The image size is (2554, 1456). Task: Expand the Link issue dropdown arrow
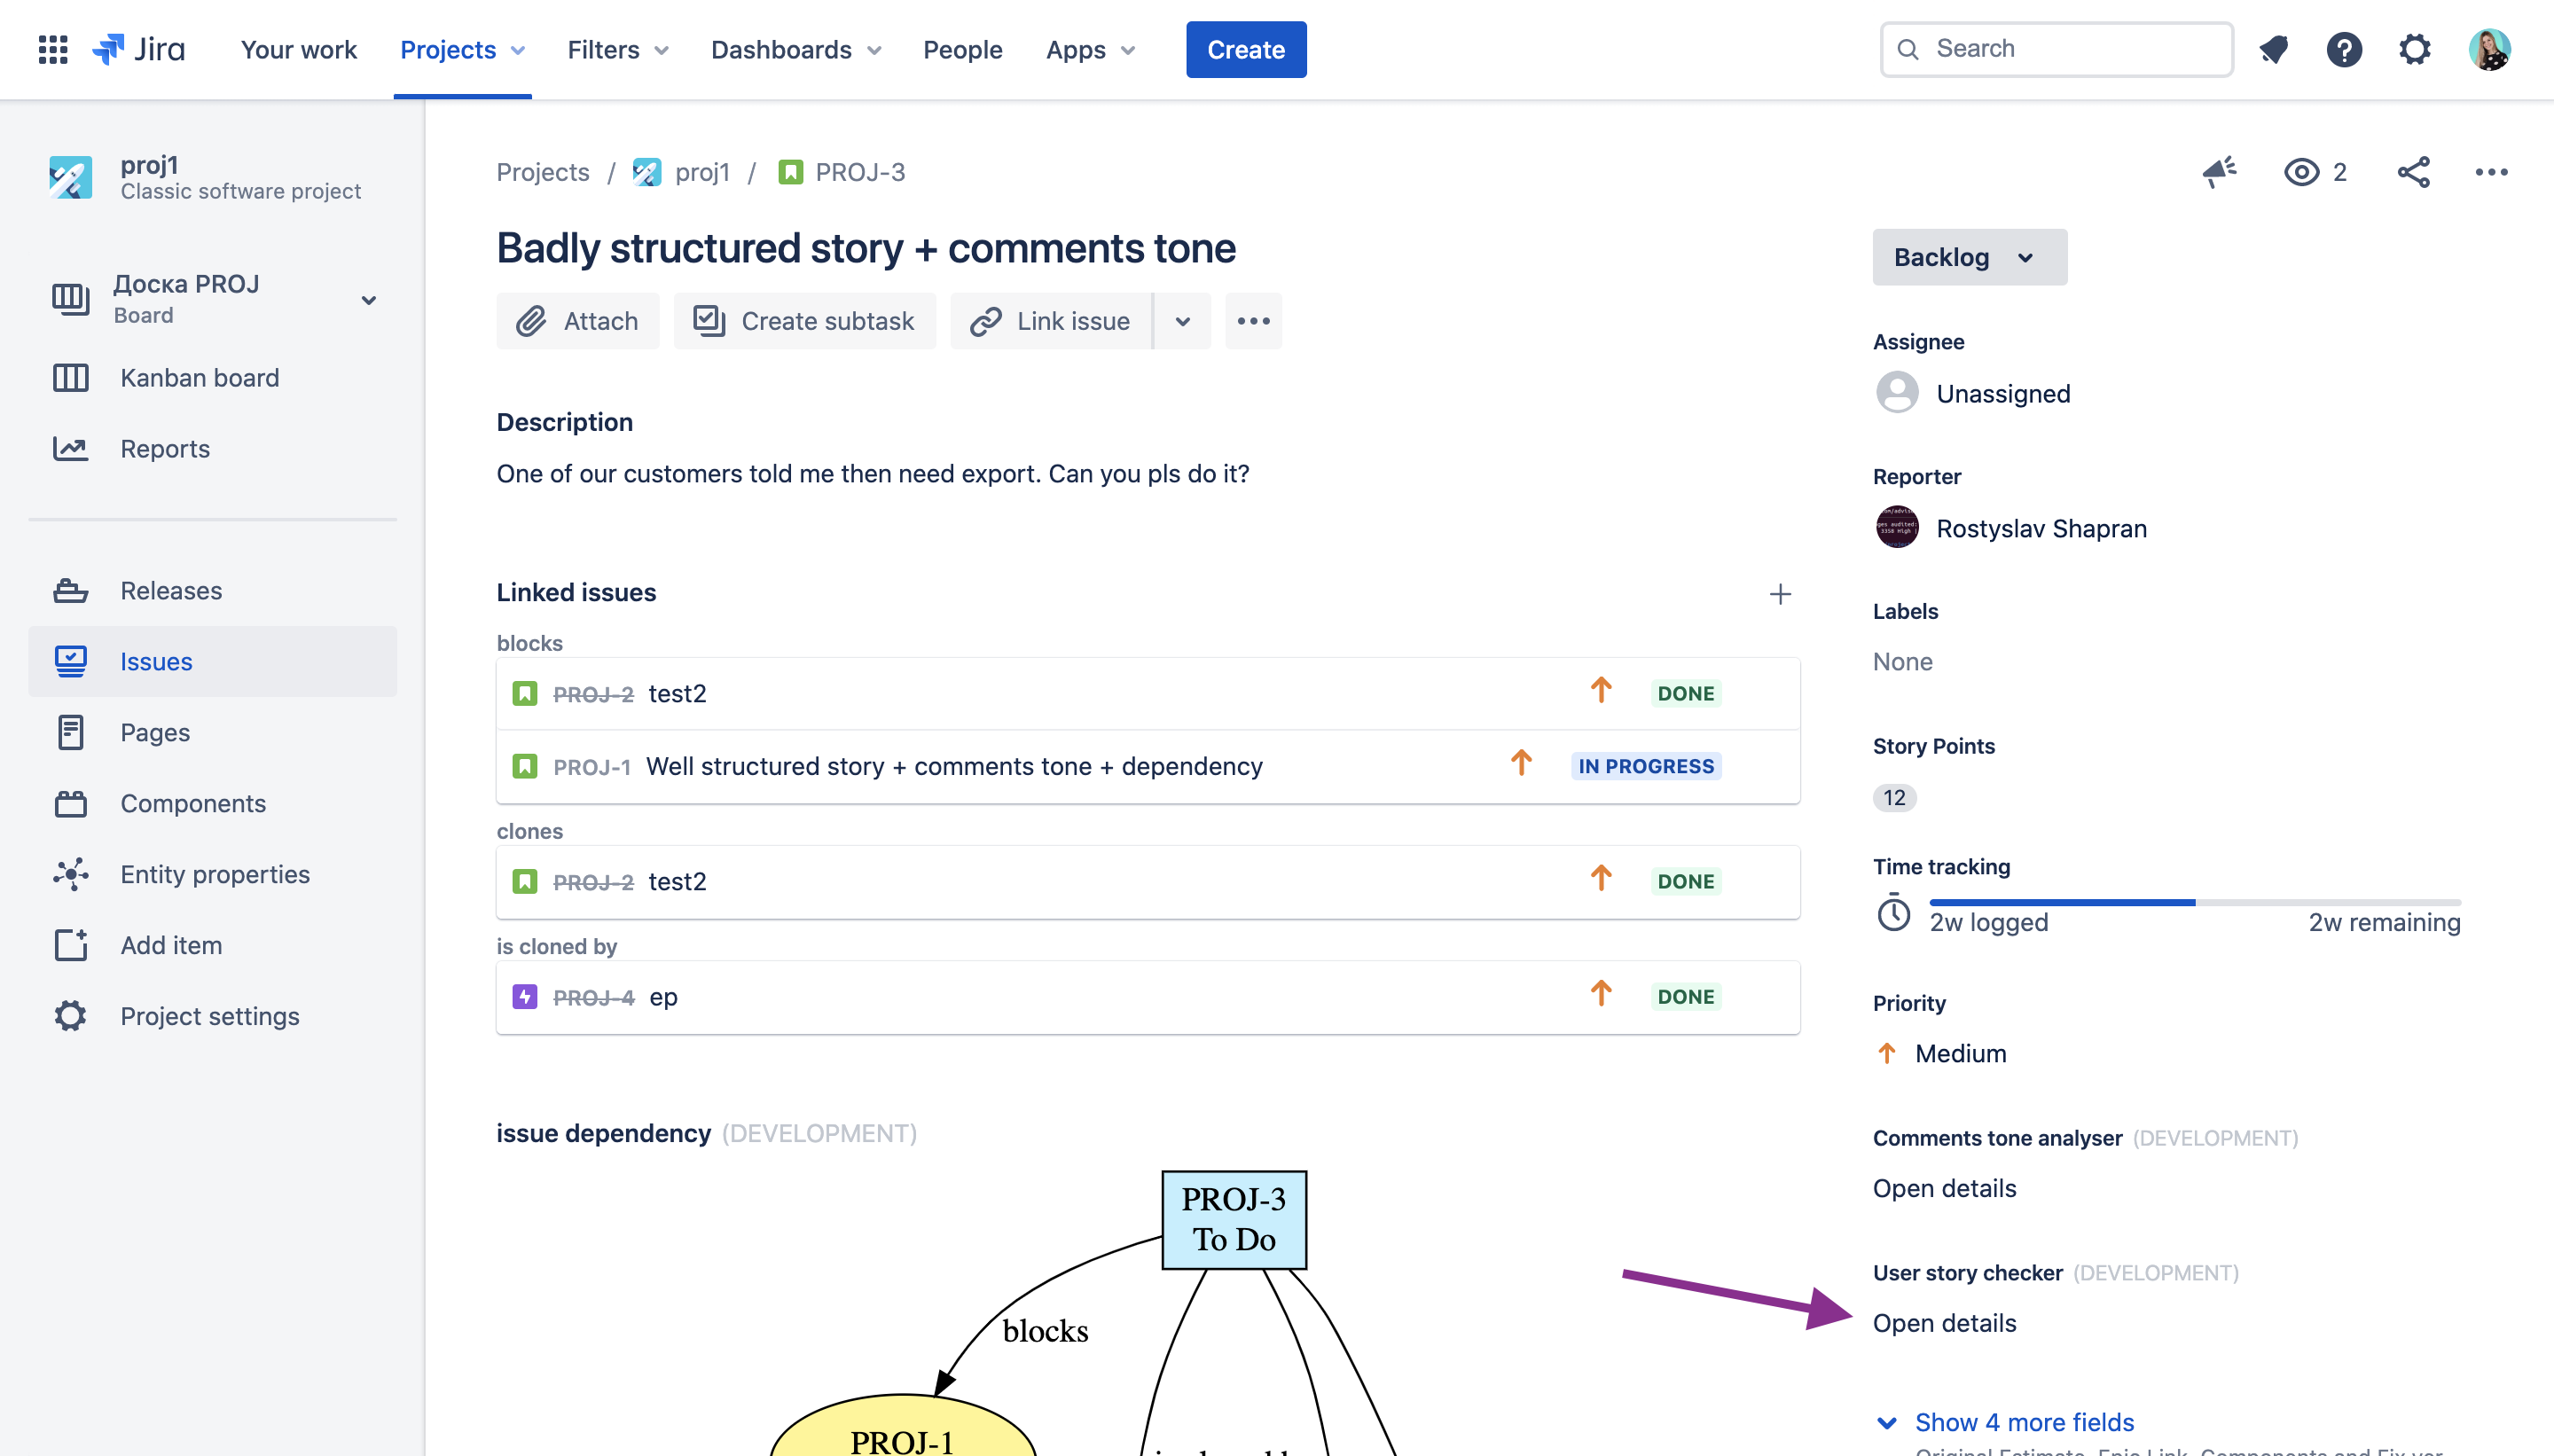1182,321
